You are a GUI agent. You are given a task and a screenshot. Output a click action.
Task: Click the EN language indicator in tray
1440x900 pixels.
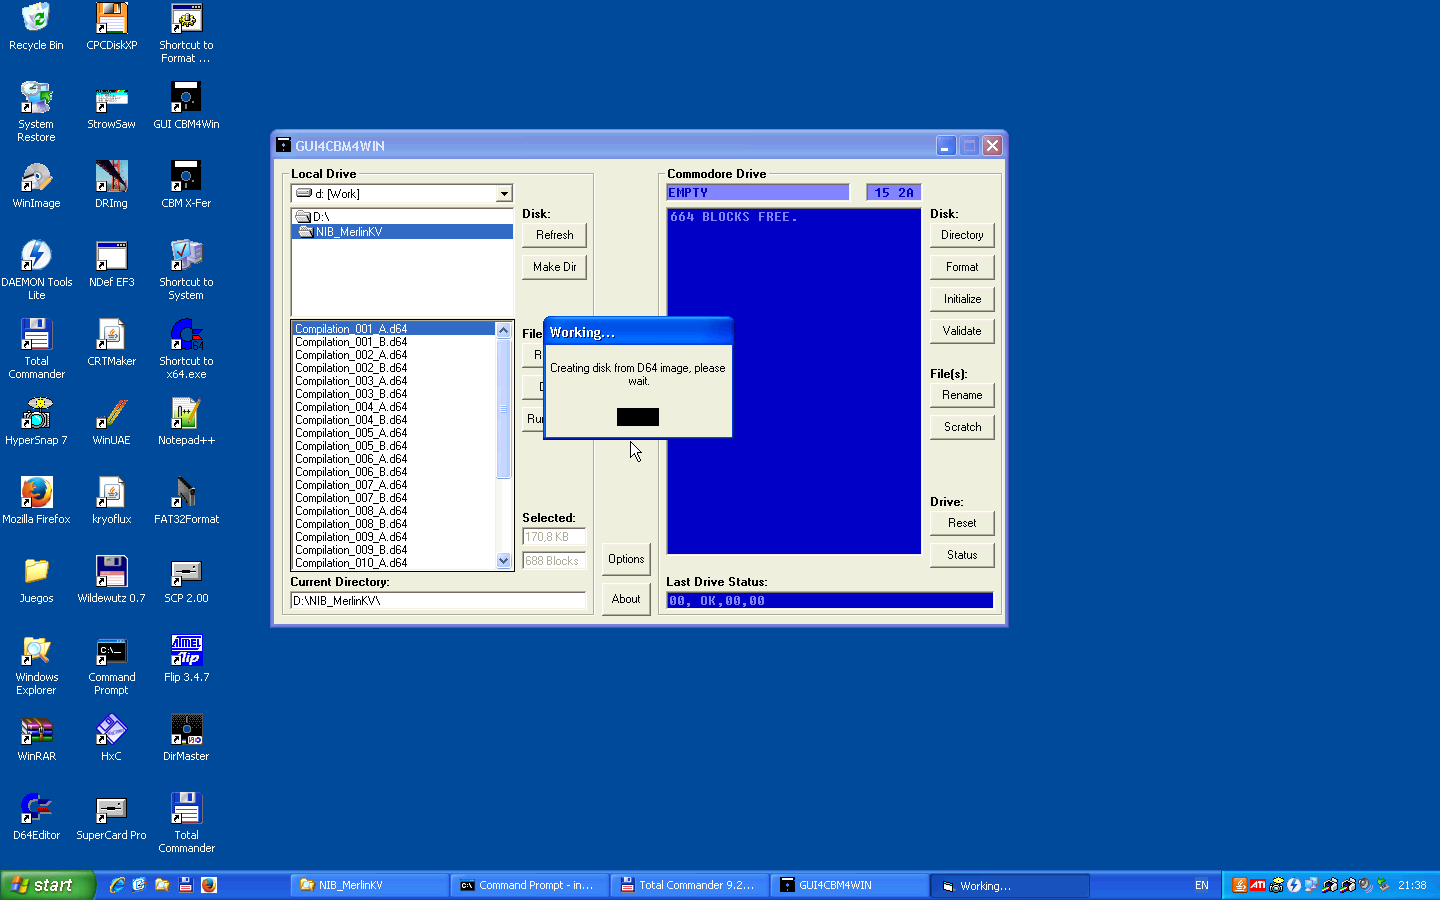click(1202, 885)
